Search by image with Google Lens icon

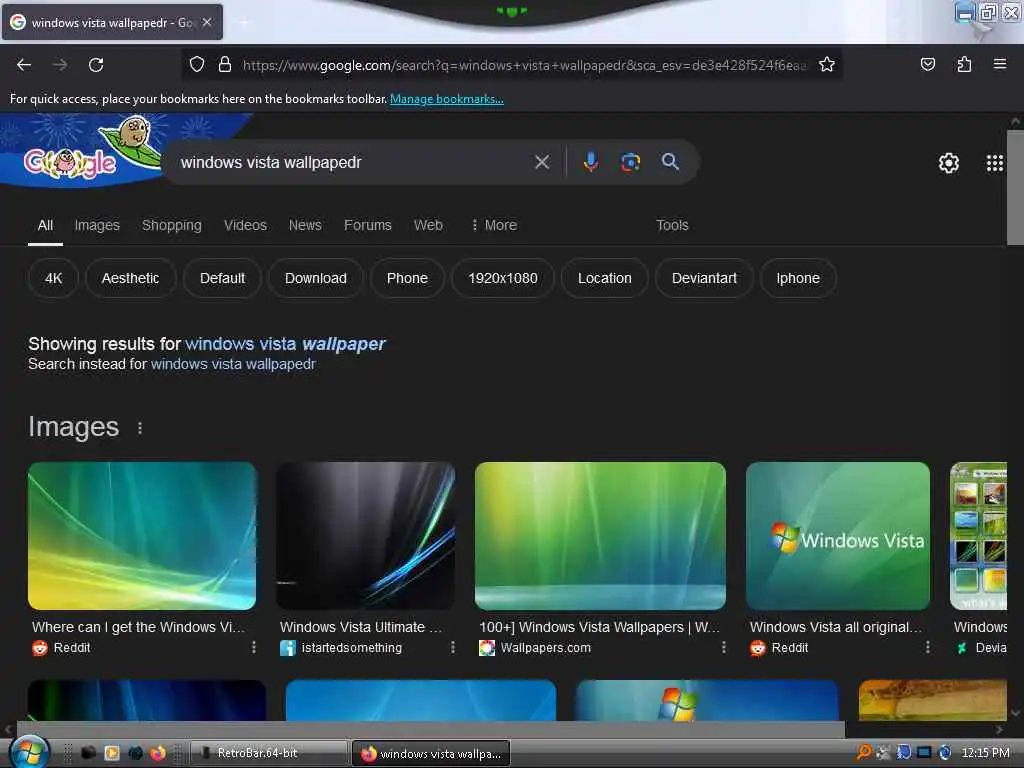(630, 162)
